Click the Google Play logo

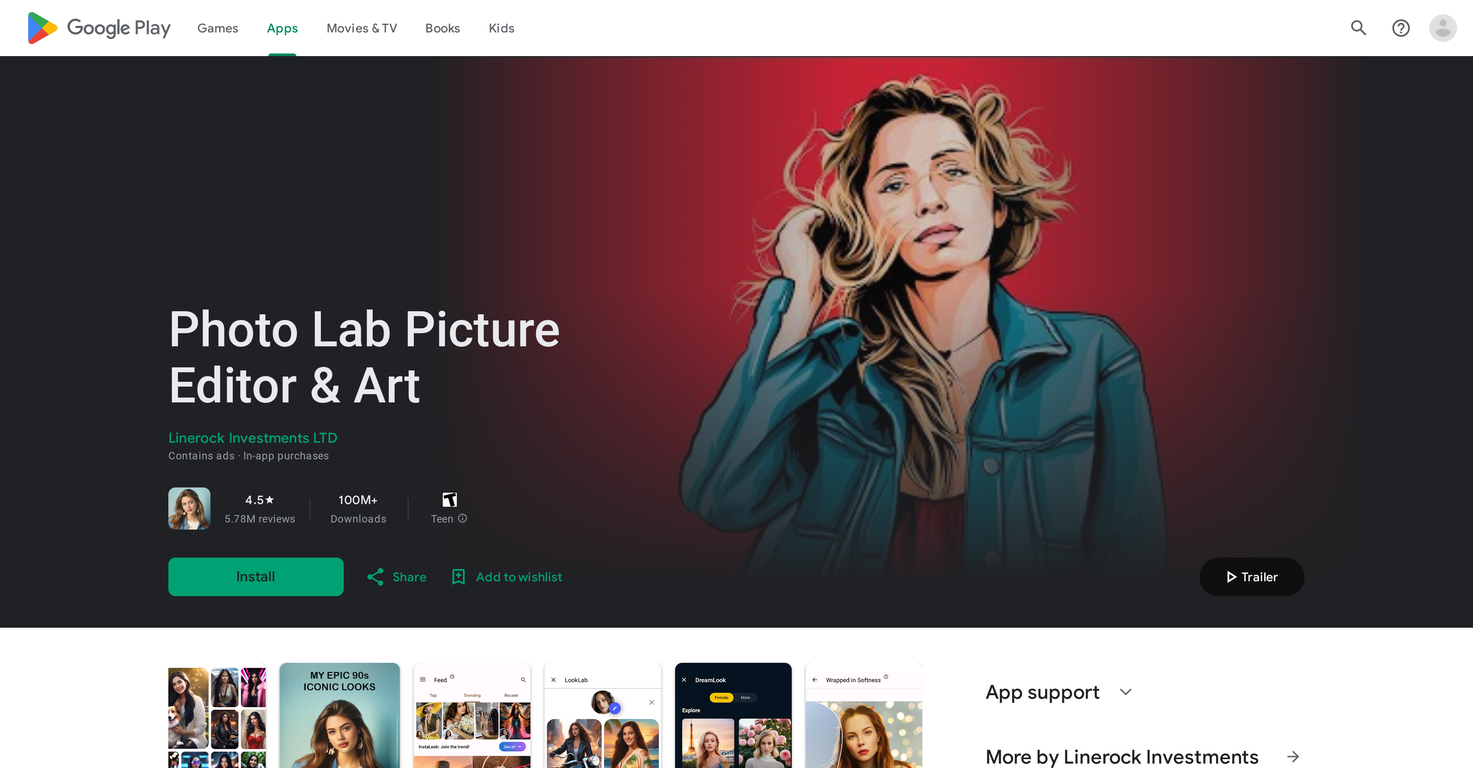[96, 27]
